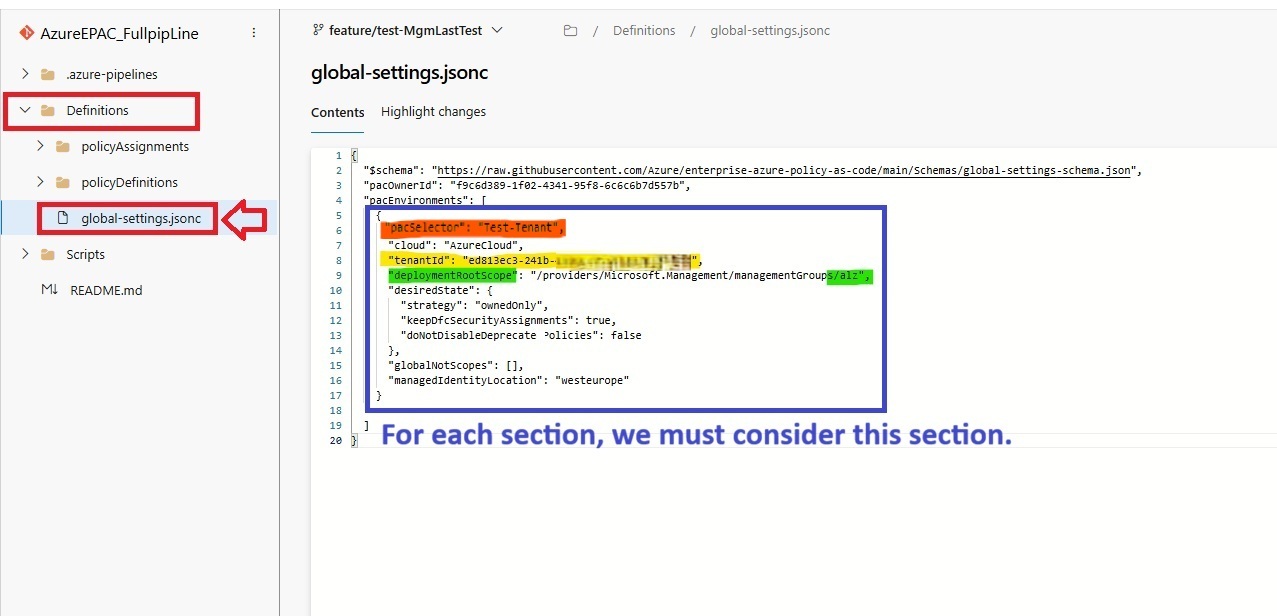Open Definitions via the breadcrumb link
The width and height of the screenshot is (1277, 616).
tap(643, 31)
